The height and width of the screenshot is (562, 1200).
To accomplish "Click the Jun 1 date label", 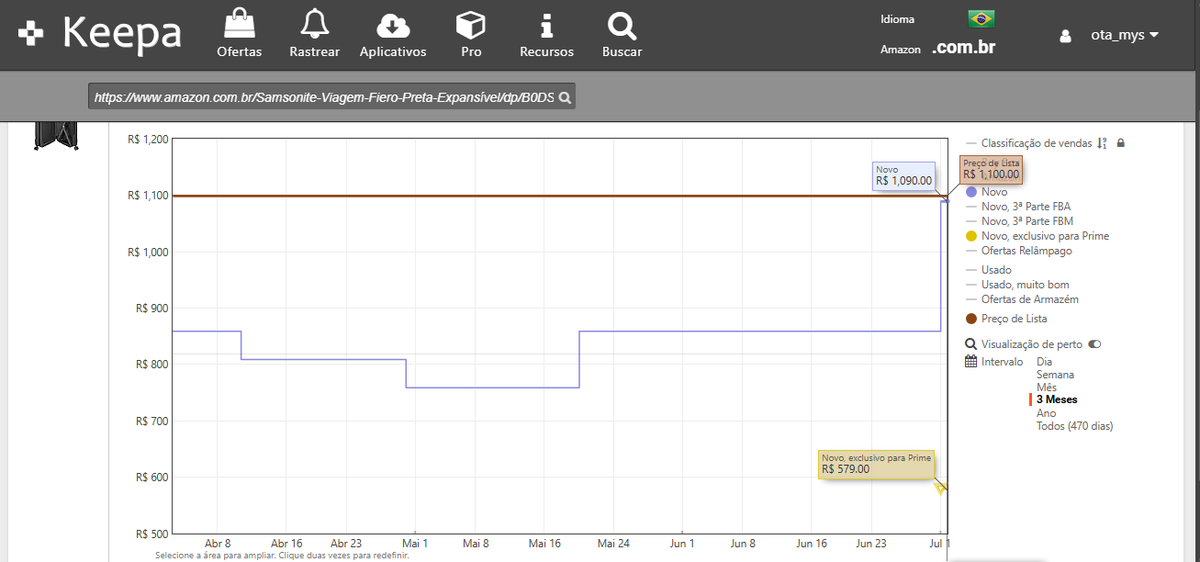I will (682, 544).
